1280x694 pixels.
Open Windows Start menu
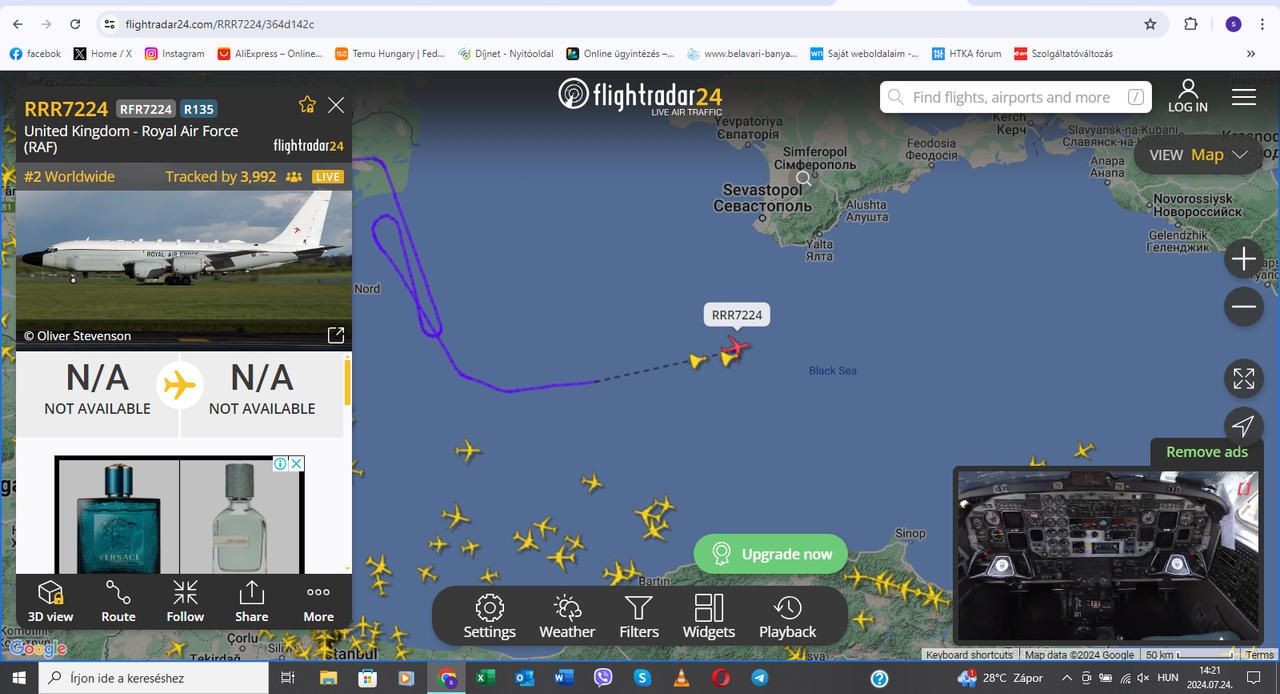click(19, 678)
